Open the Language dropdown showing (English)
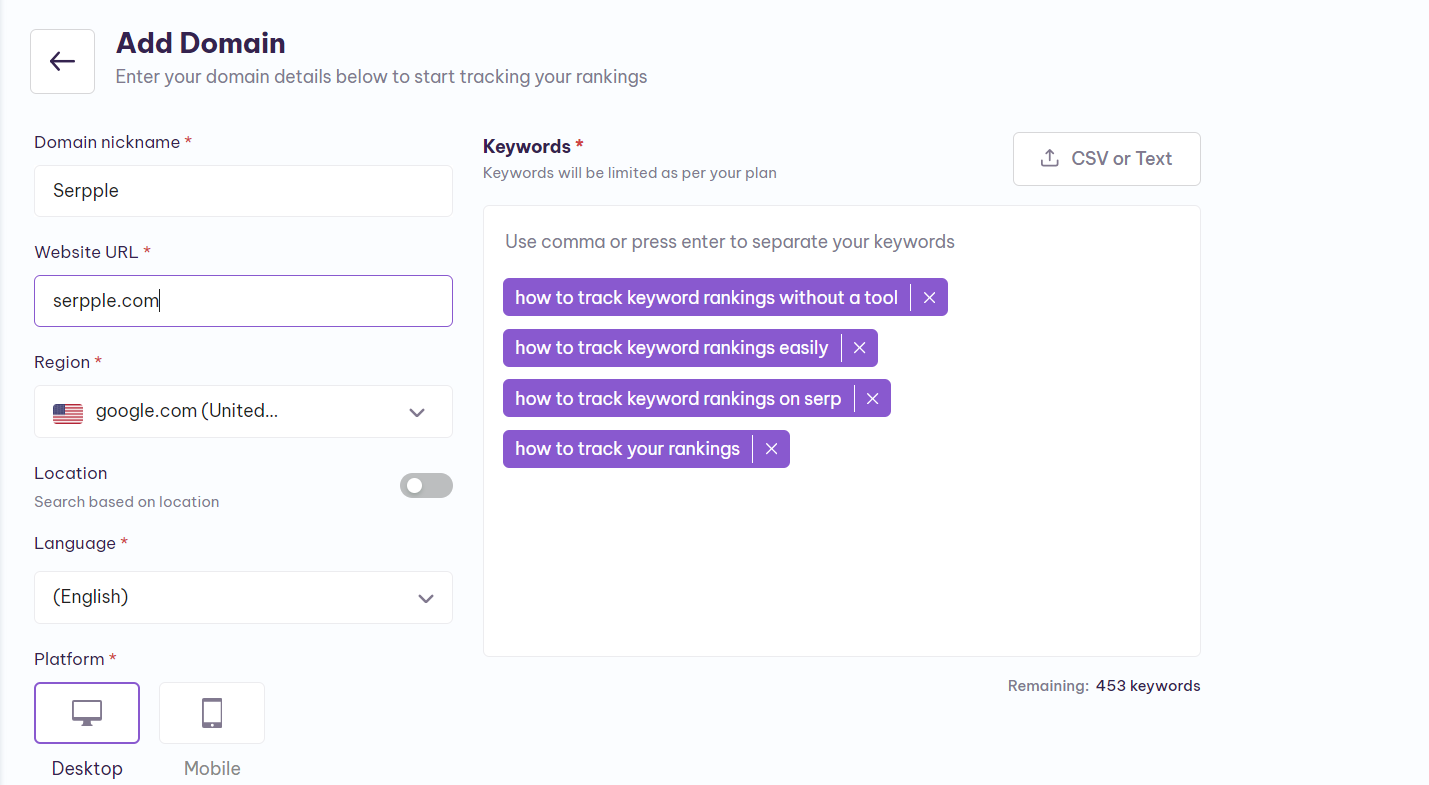This screenshot has width=1429, height=785. pyautogui.click(x=243, y=597)
